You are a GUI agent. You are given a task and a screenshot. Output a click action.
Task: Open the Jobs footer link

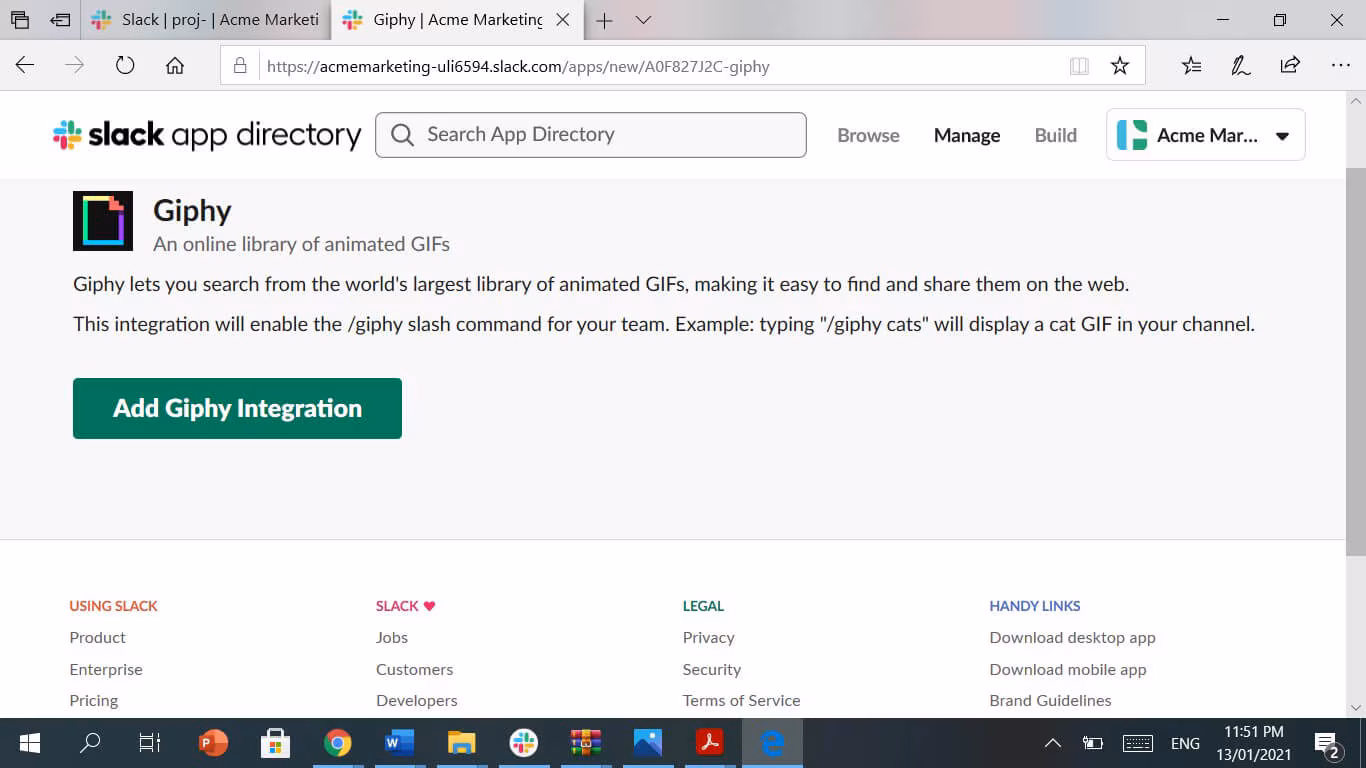(392, 637)
